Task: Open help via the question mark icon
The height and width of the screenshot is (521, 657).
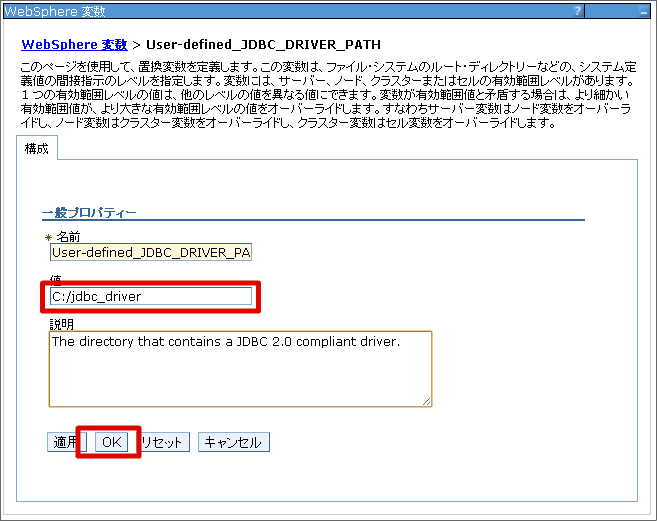Action: tap(577, 11)
